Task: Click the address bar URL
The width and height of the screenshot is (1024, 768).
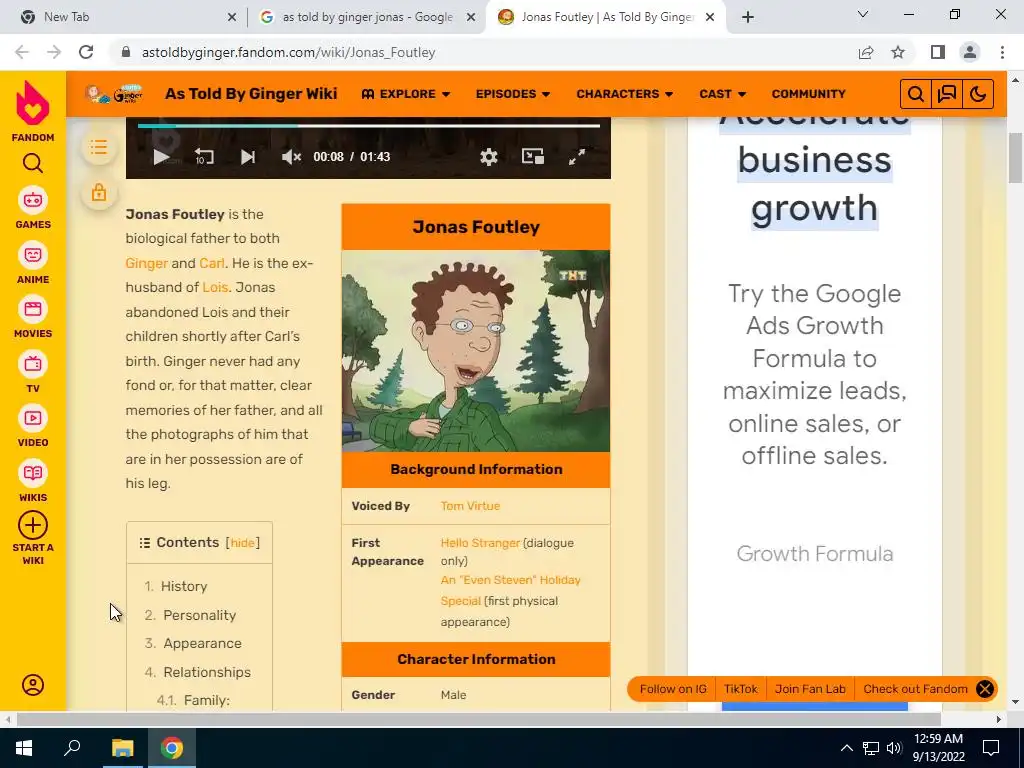Action: [288, 52]
